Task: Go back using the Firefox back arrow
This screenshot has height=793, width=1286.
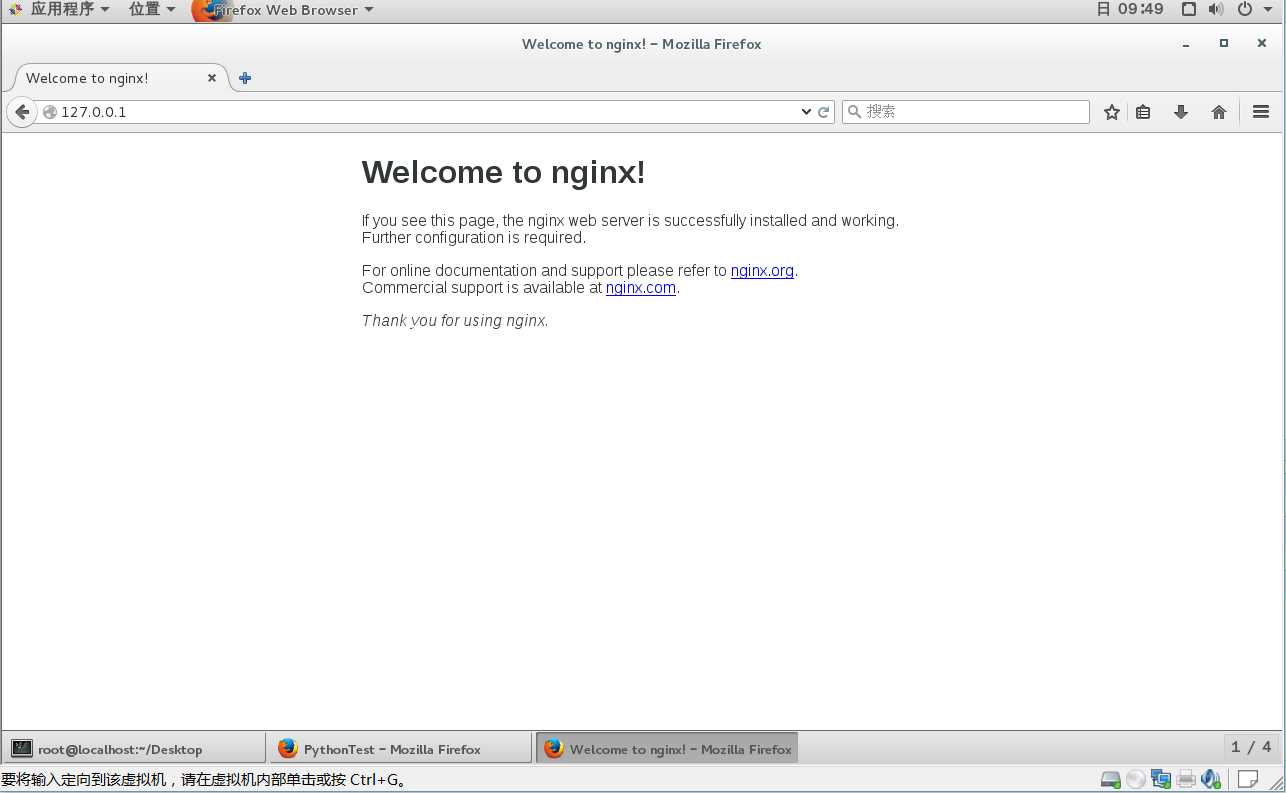Action: [x=22, y=112]
